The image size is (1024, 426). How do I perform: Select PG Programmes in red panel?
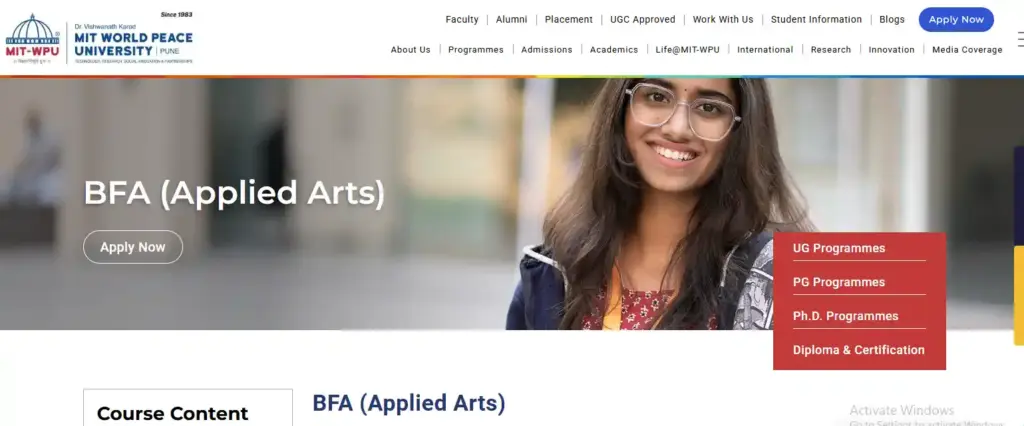tap(839, 282)
